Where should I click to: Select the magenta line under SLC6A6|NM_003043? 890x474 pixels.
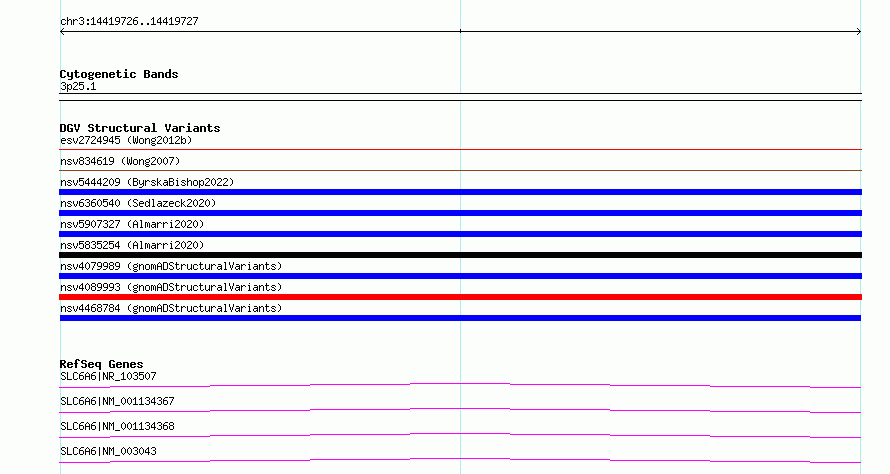460,460
